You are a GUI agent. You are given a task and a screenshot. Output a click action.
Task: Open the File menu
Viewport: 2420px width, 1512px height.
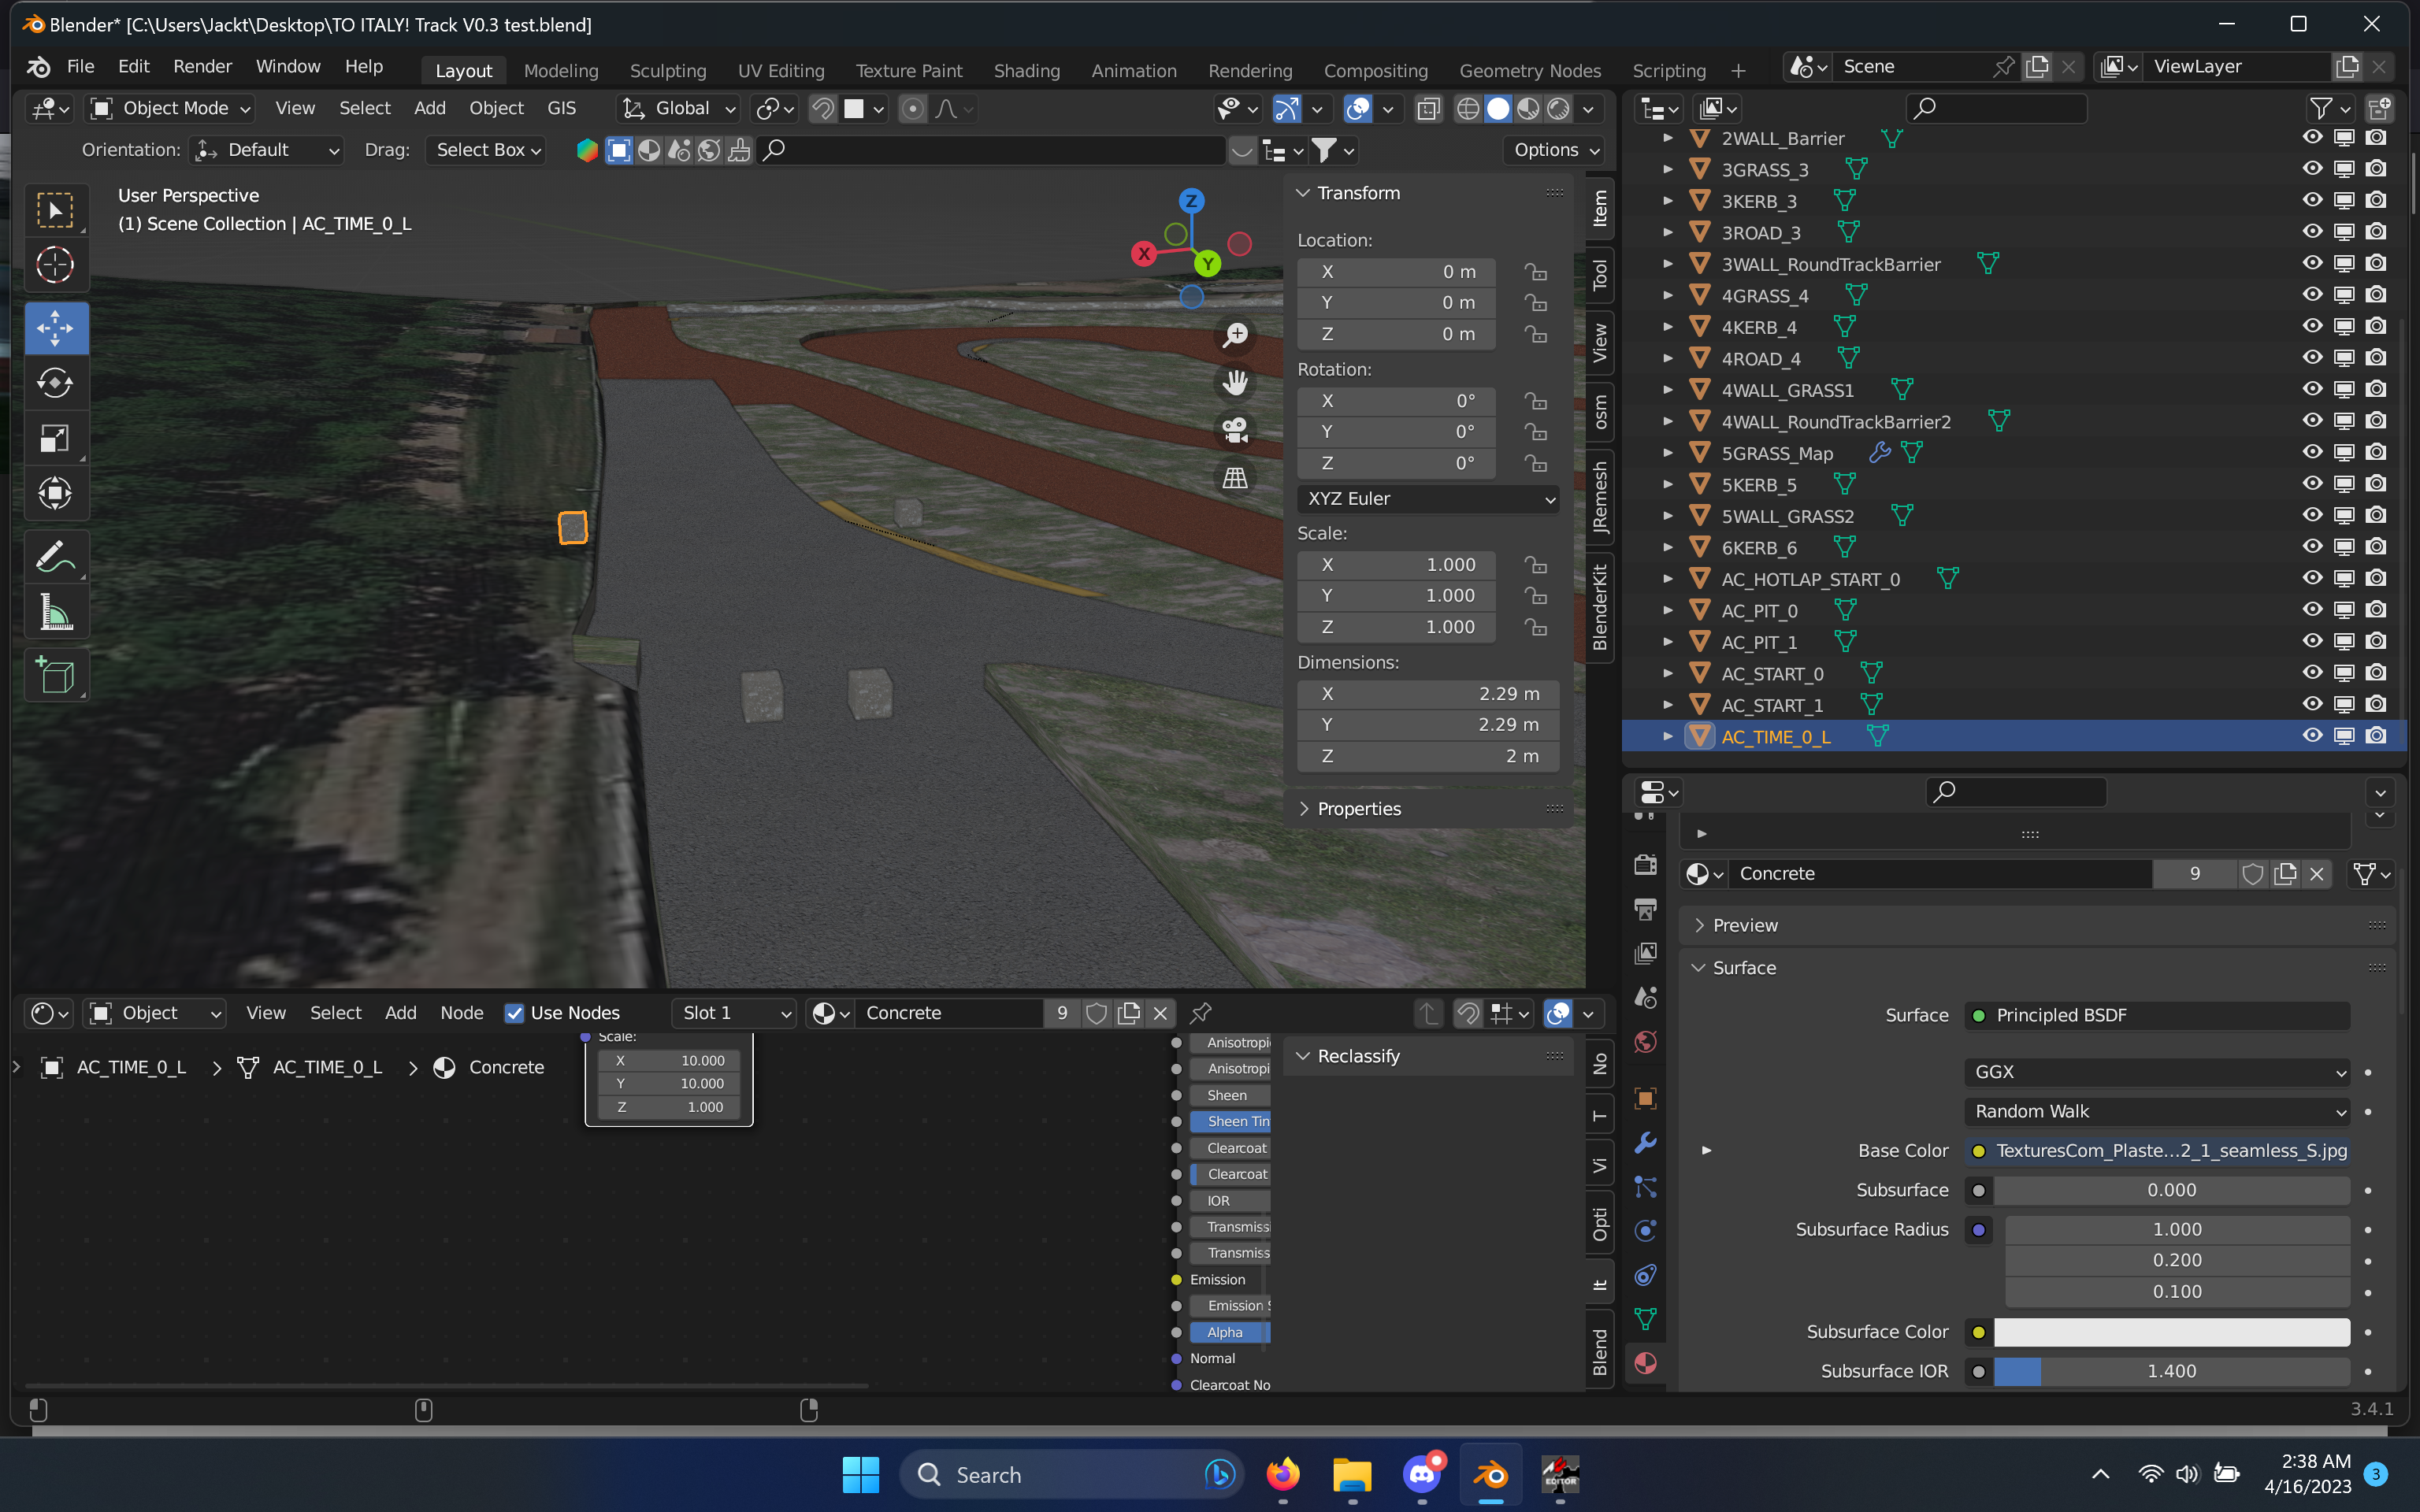(x=80, y=66)
